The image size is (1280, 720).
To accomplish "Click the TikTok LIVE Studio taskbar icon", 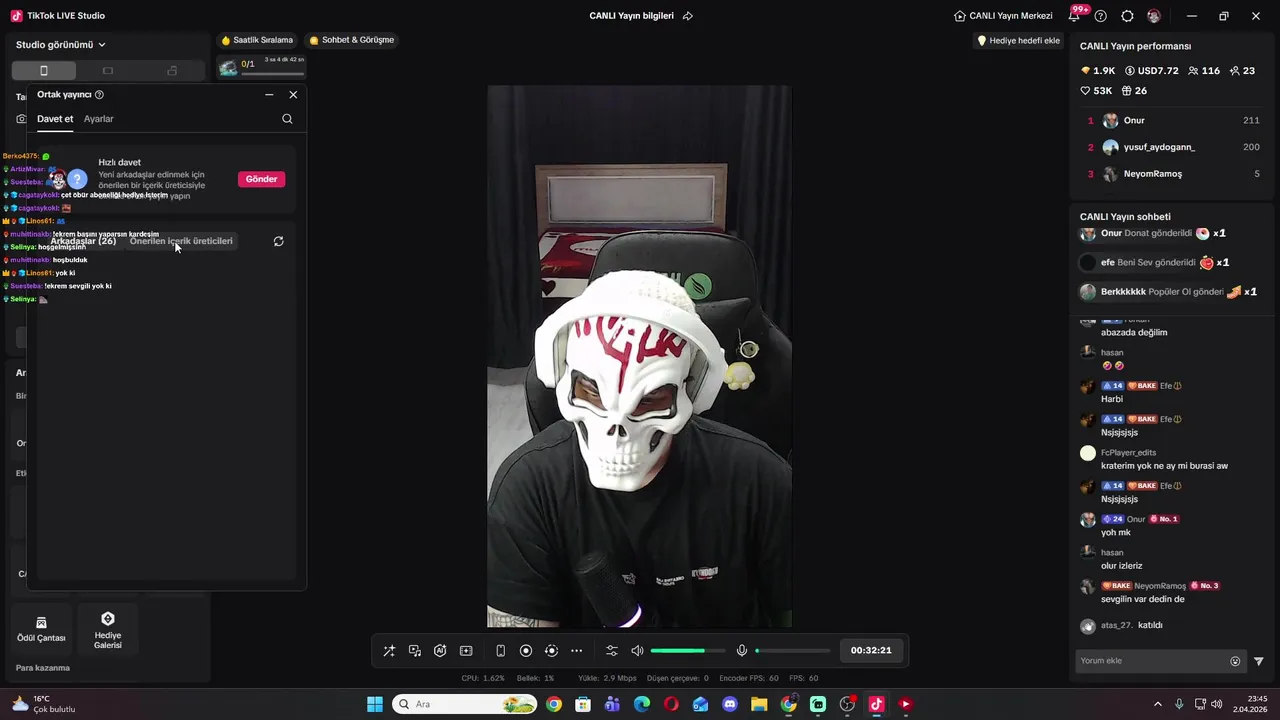I will 876,704.
